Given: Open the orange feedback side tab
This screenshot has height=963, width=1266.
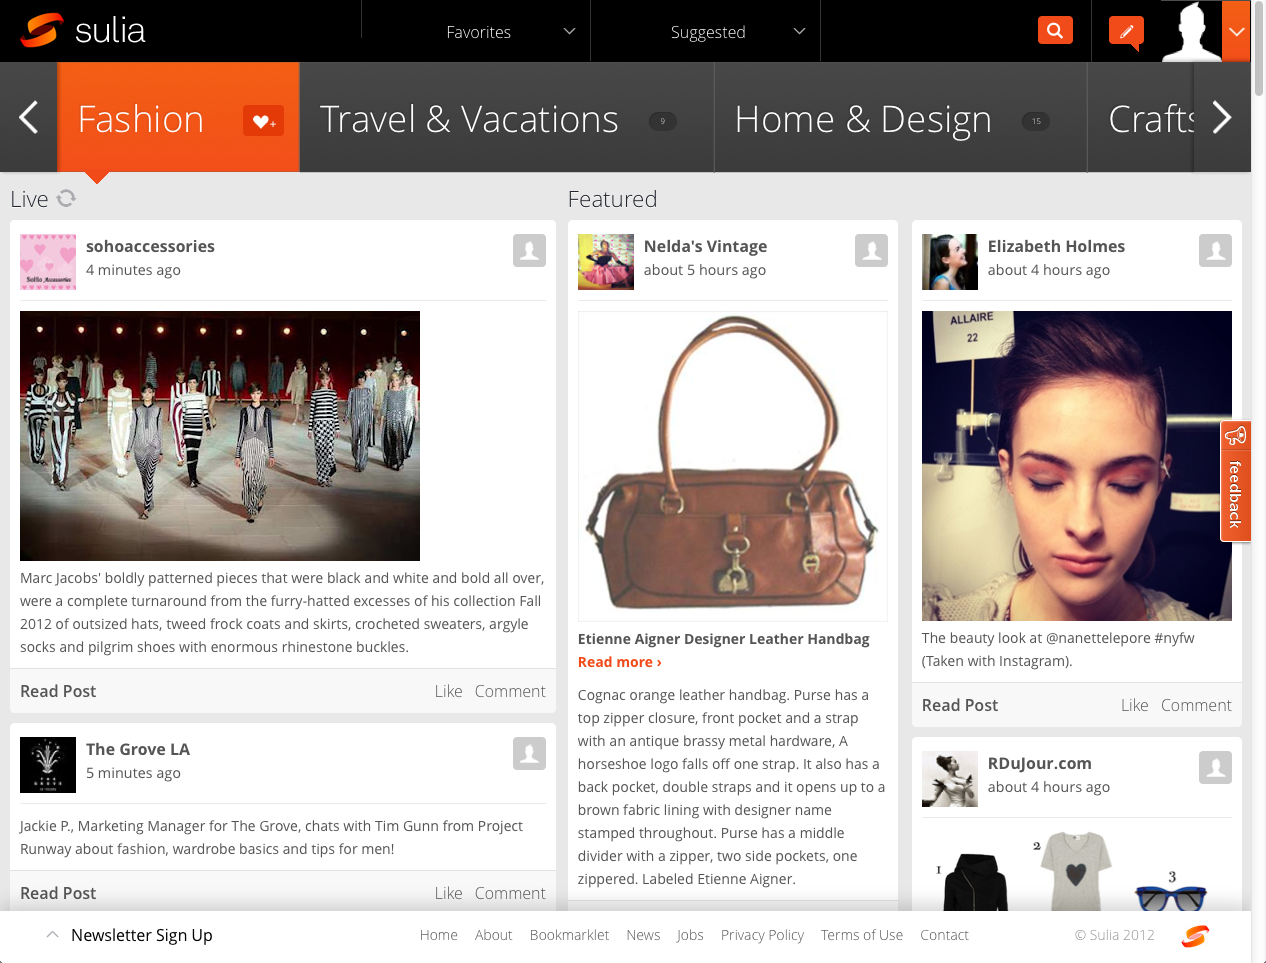Looking at the screenshot, I should pos(1236,481).
